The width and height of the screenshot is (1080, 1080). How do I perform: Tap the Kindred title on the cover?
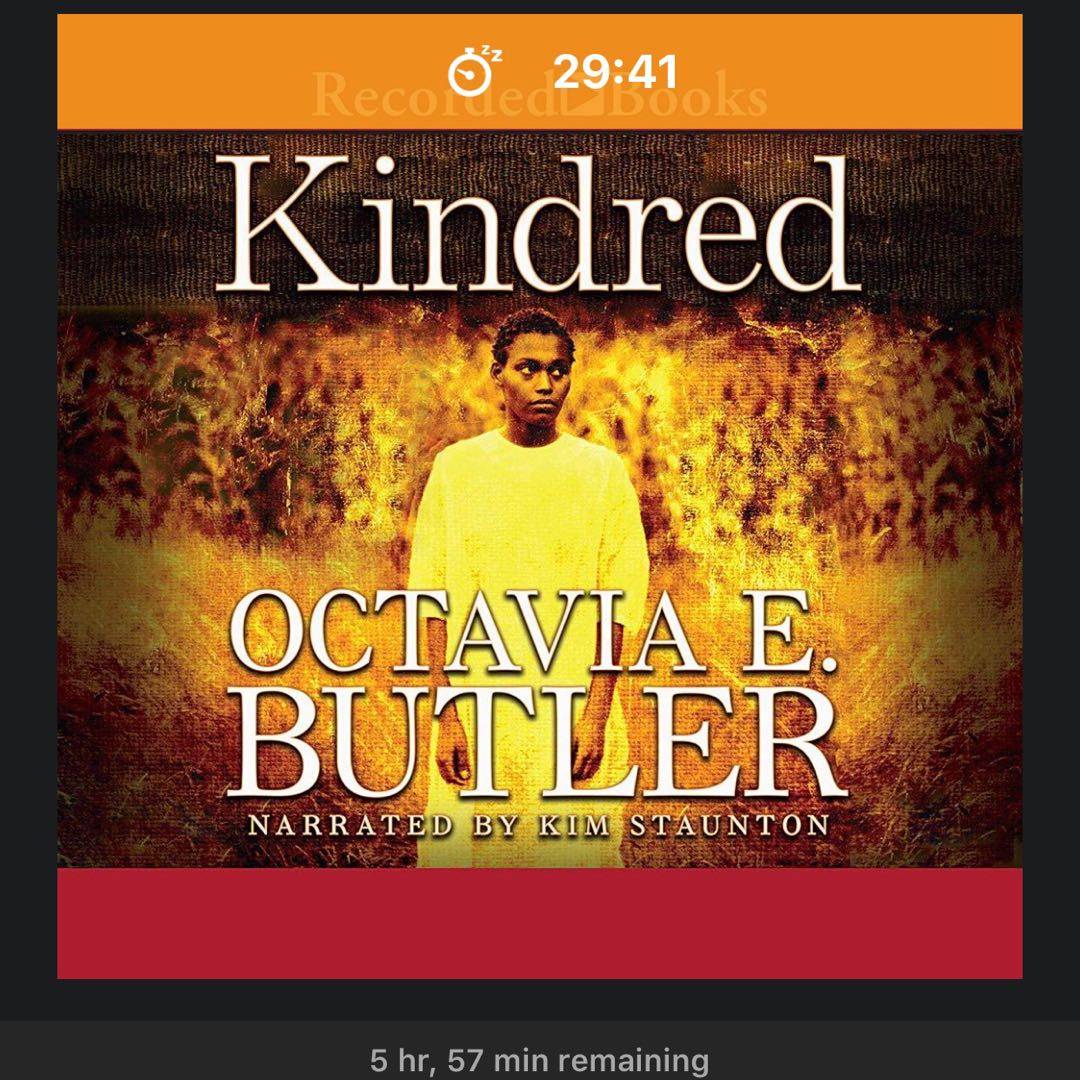(539, 222)
